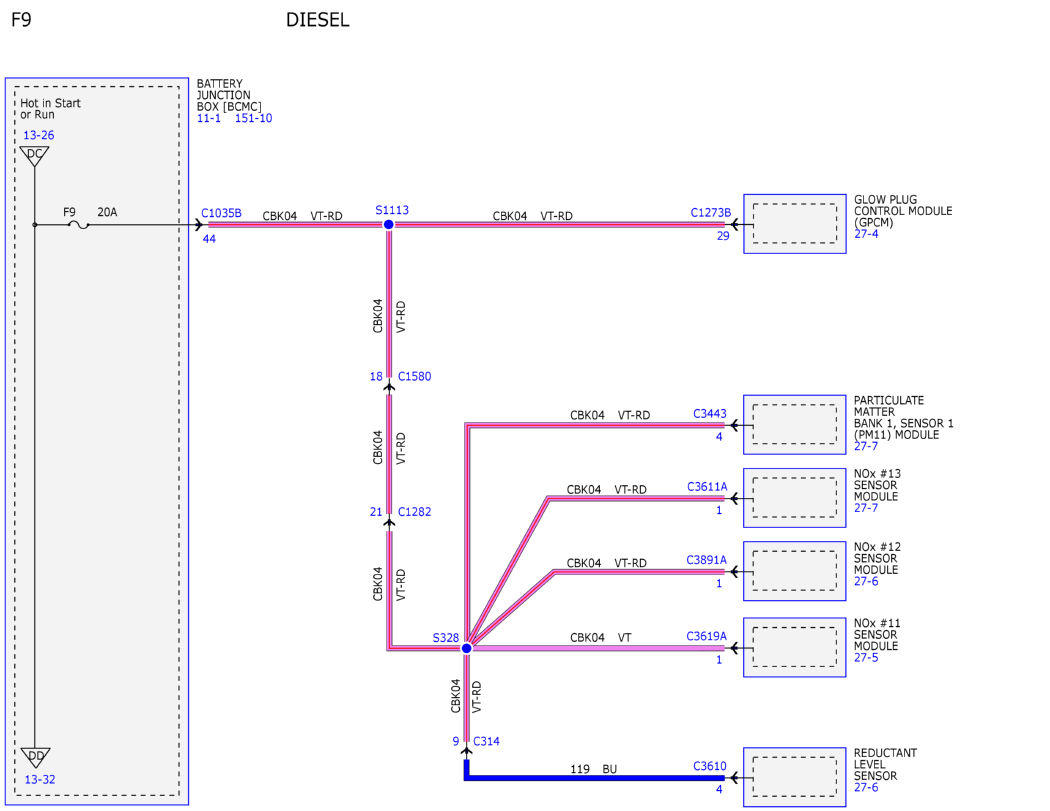The height and width of the screenshot is (811, 1050).
Task: Select the Particulate Matter PM11 Module box
Action: click(795, 425)
